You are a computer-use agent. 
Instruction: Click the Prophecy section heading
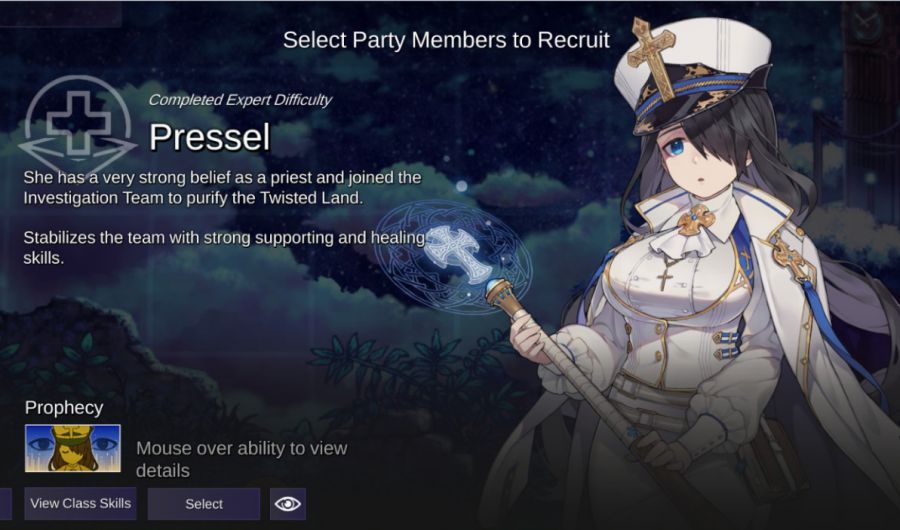[64, 407]
